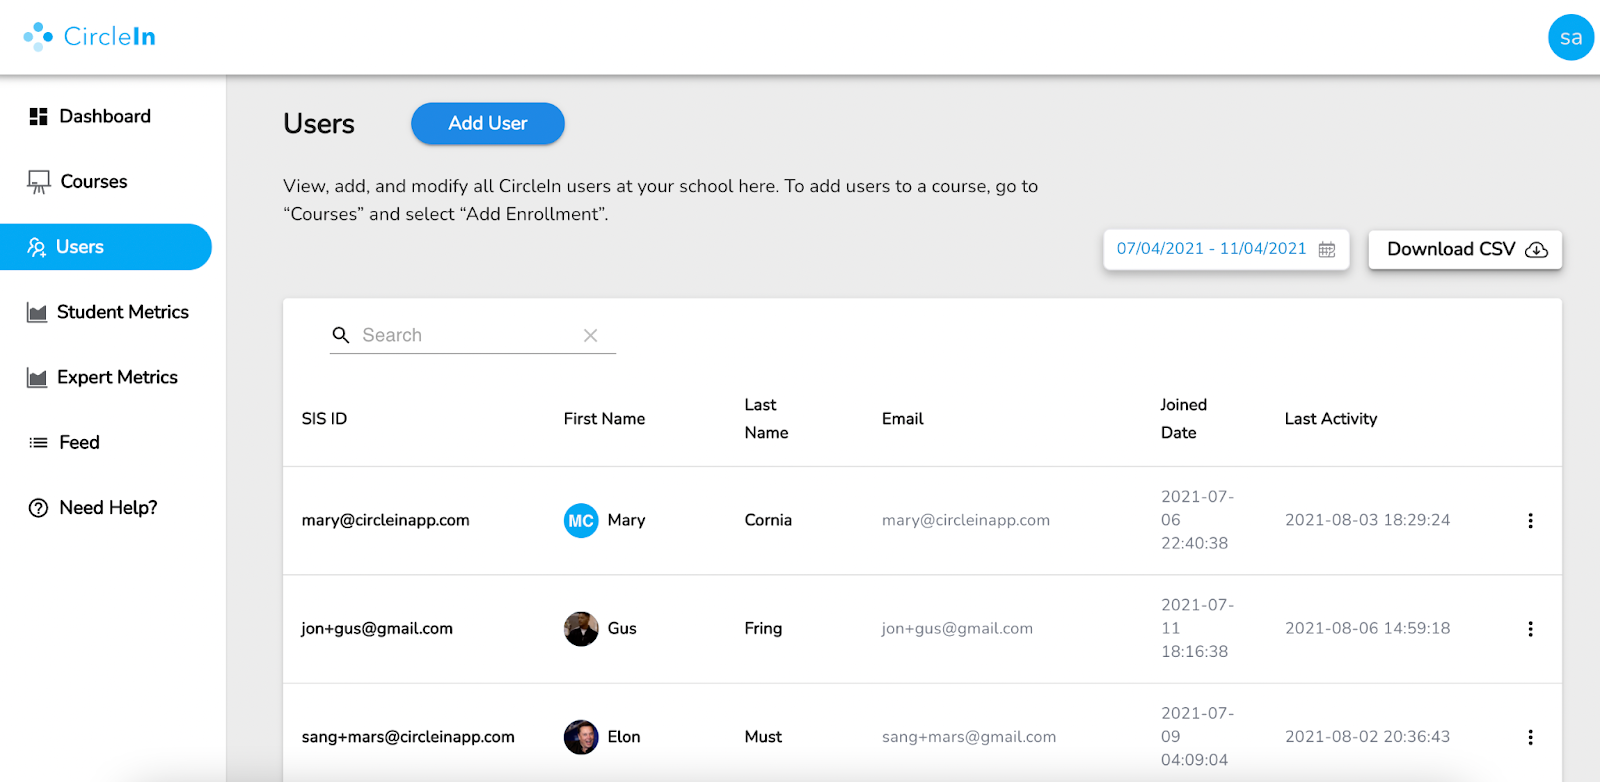Click the Courses presentation board icon
This screenshot has height=782, width=1600.
click(x=38, y=182)
